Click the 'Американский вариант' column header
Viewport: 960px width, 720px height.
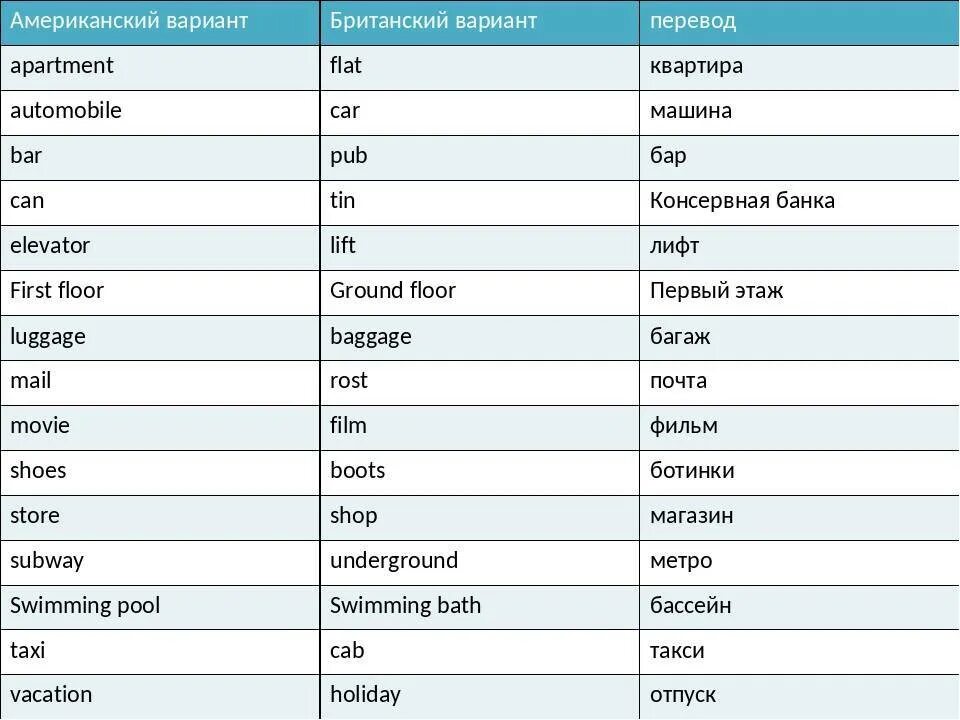(x=160, y=22)
